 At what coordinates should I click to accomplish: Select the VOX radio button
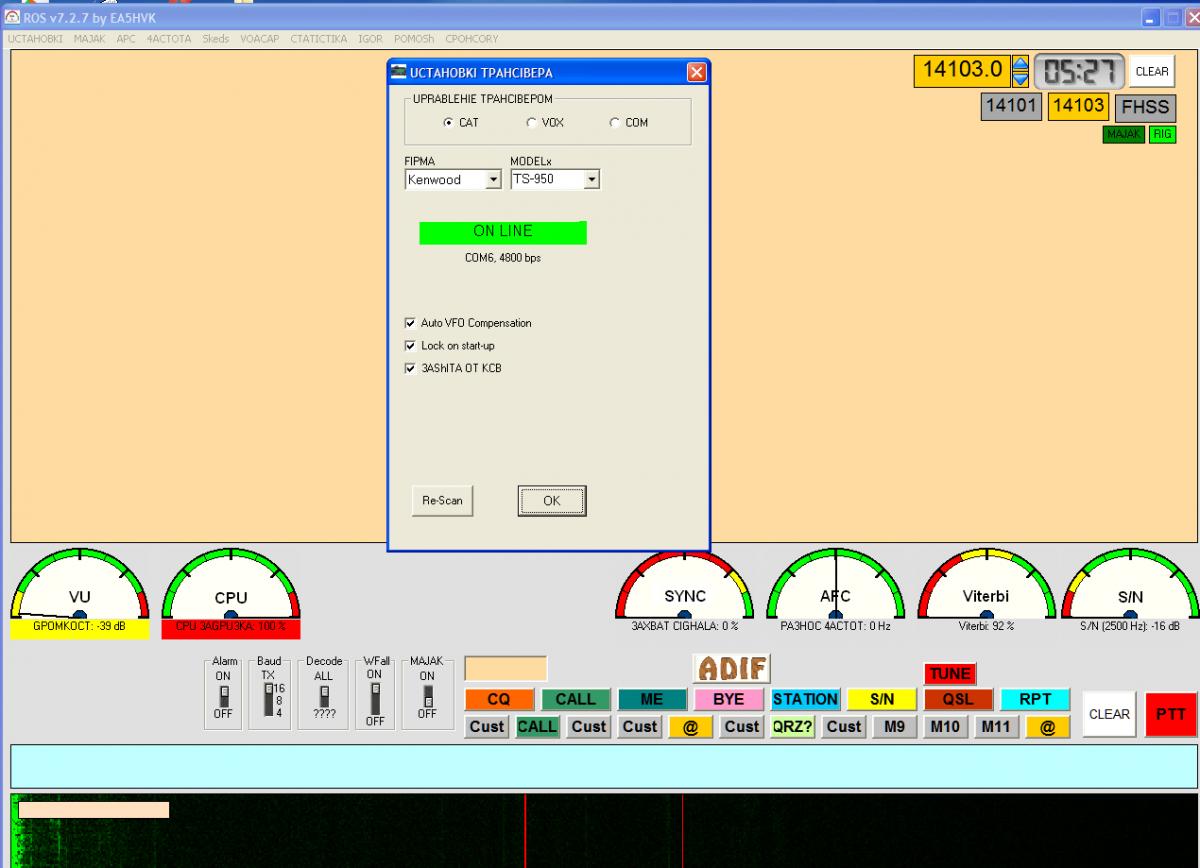click(532, 123)
